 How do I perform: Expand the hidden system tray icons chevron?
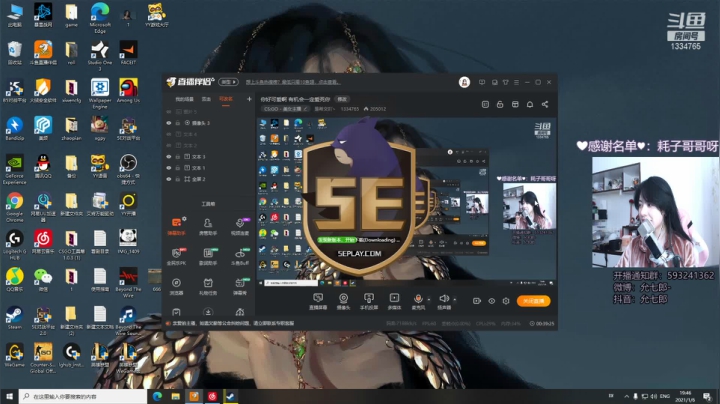[626, 396]
